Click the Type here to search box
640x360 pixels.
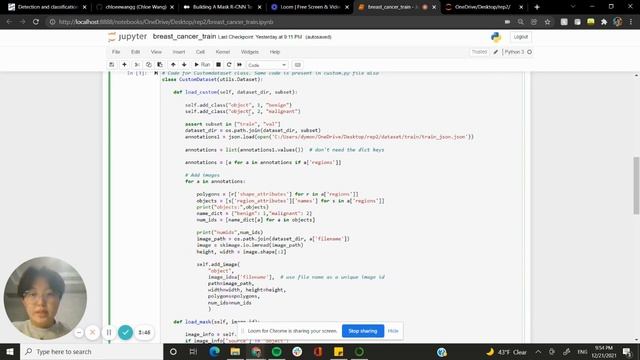91,351
